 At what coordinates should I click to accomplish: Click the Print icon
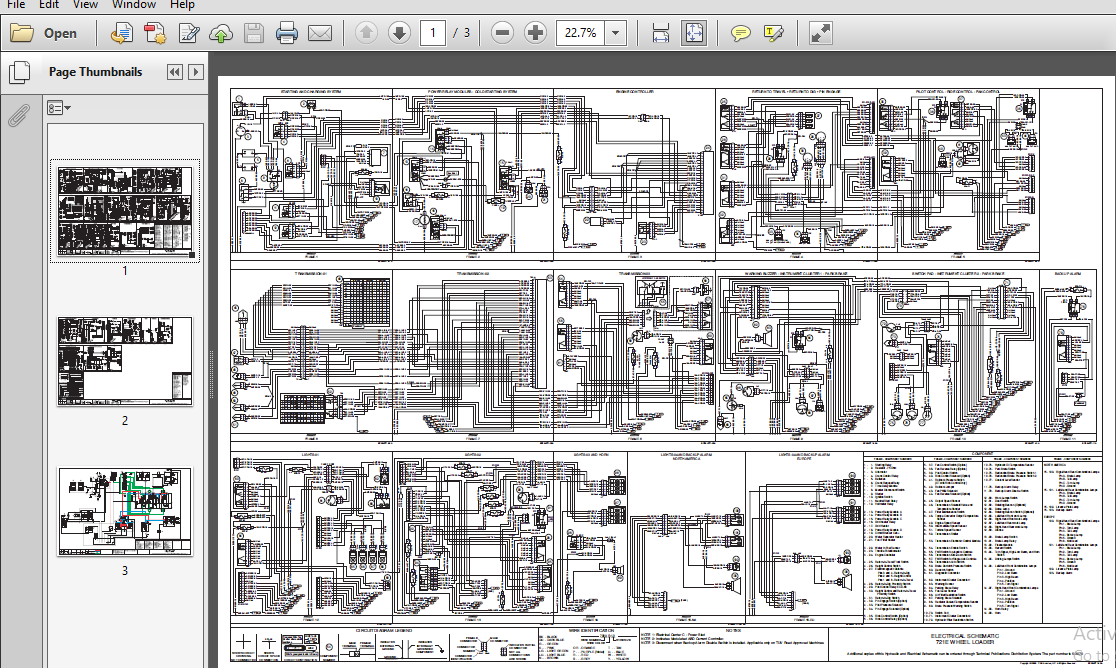(x=286, y=33)
